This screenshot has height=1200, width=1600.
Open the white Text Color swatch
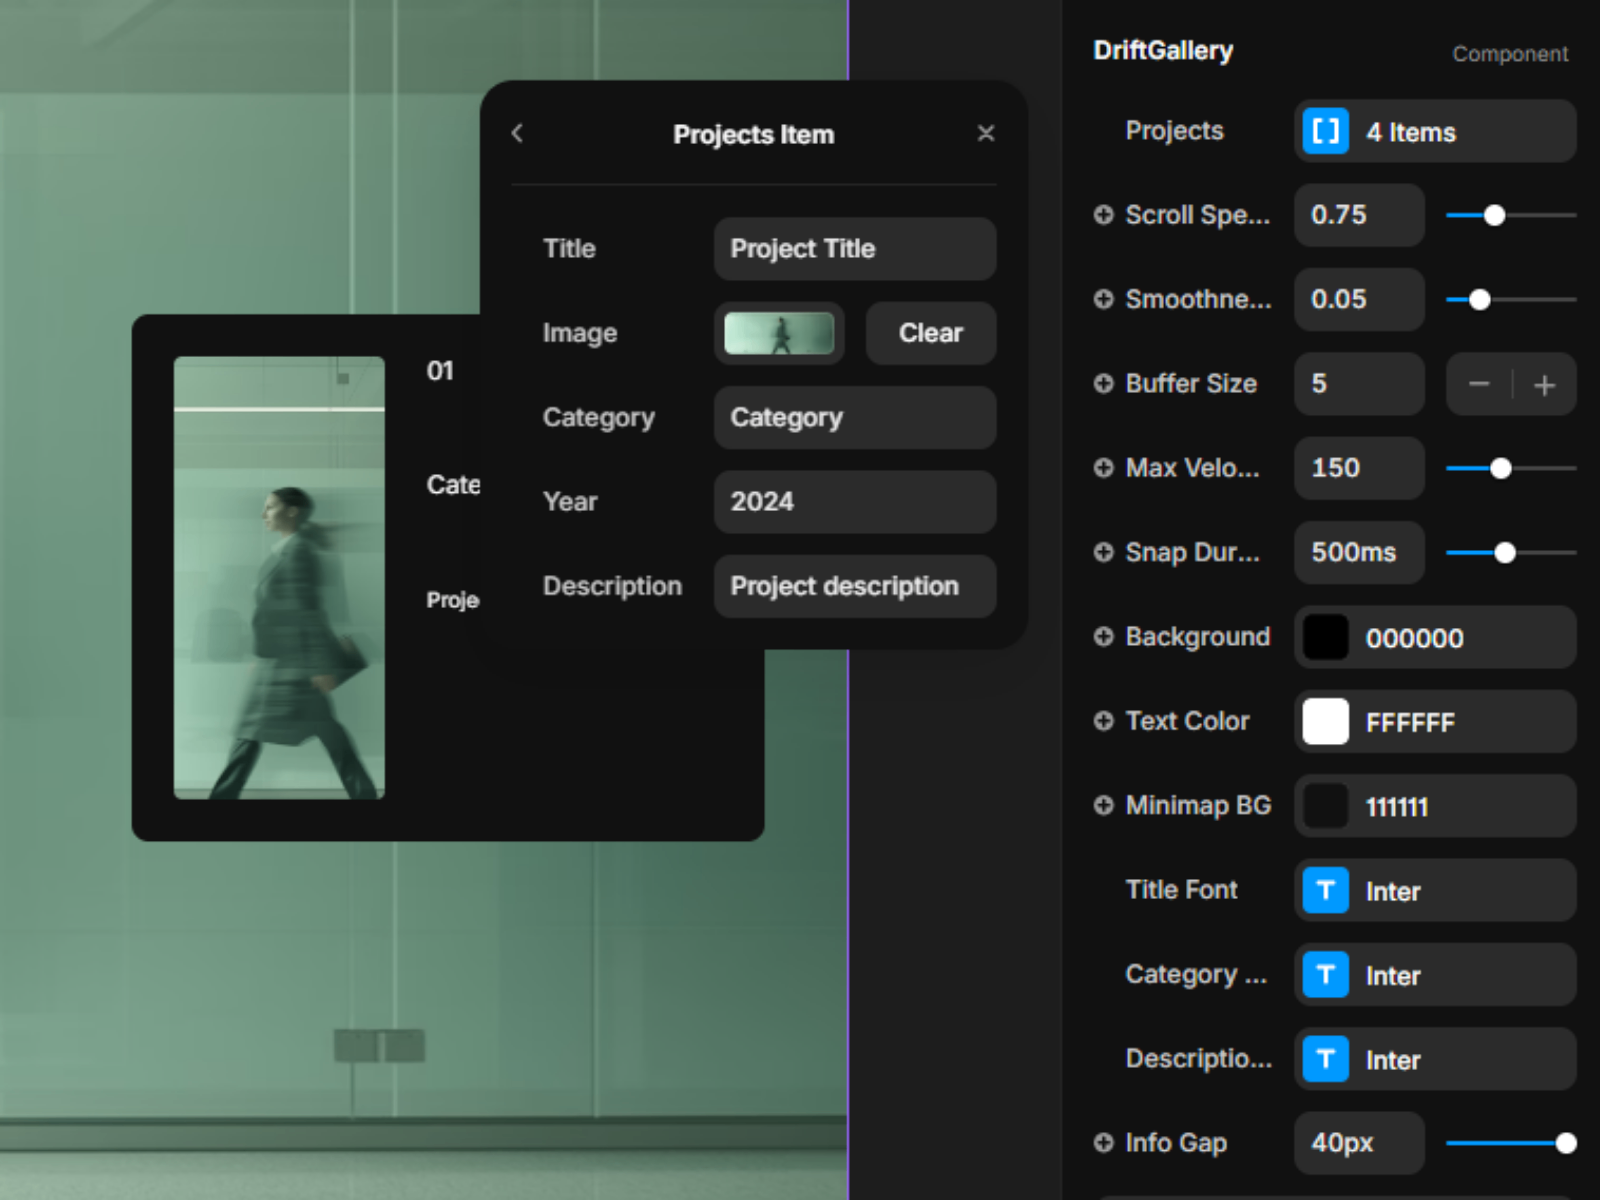1325,721
